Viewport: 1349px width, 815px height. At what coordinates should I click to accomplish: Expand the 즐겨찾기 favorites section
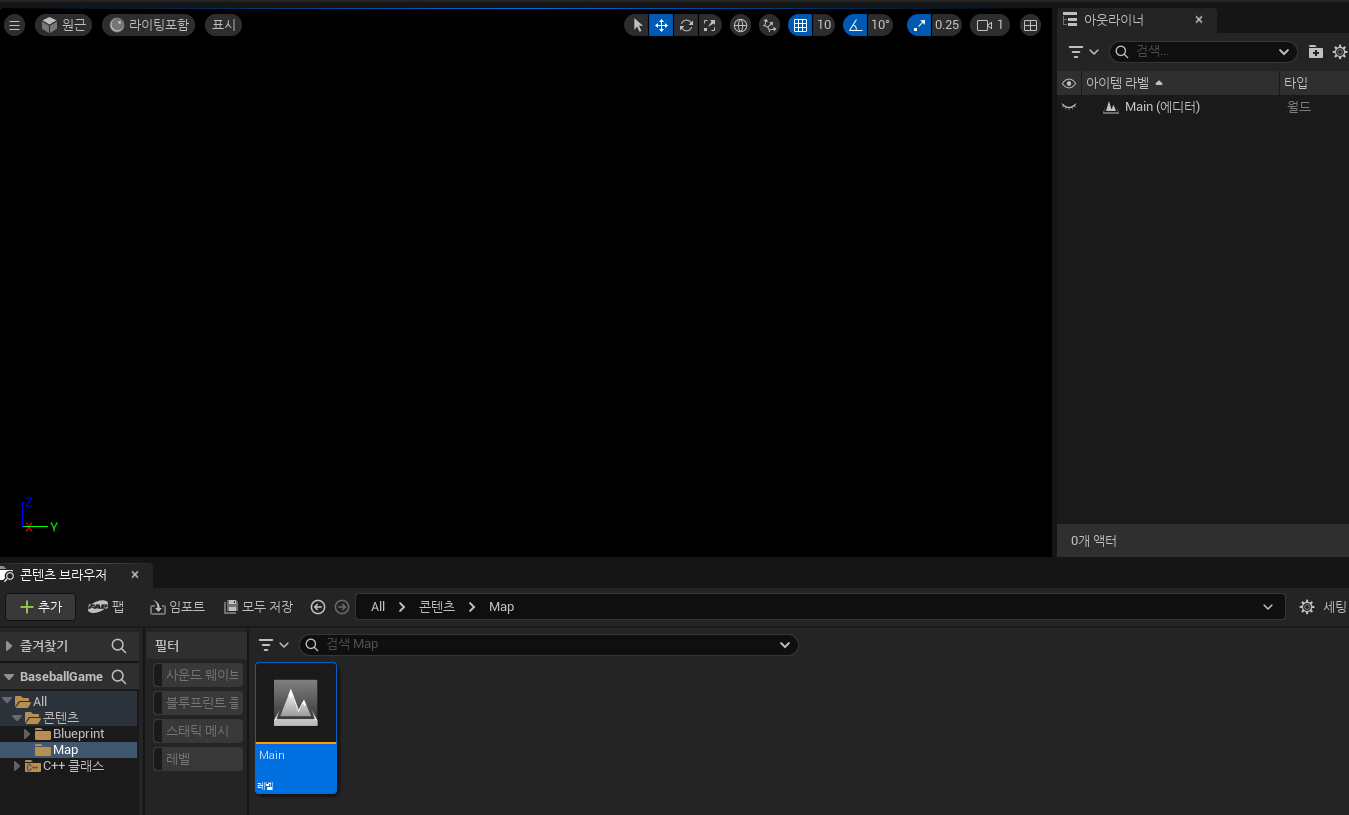pos(10,646)
